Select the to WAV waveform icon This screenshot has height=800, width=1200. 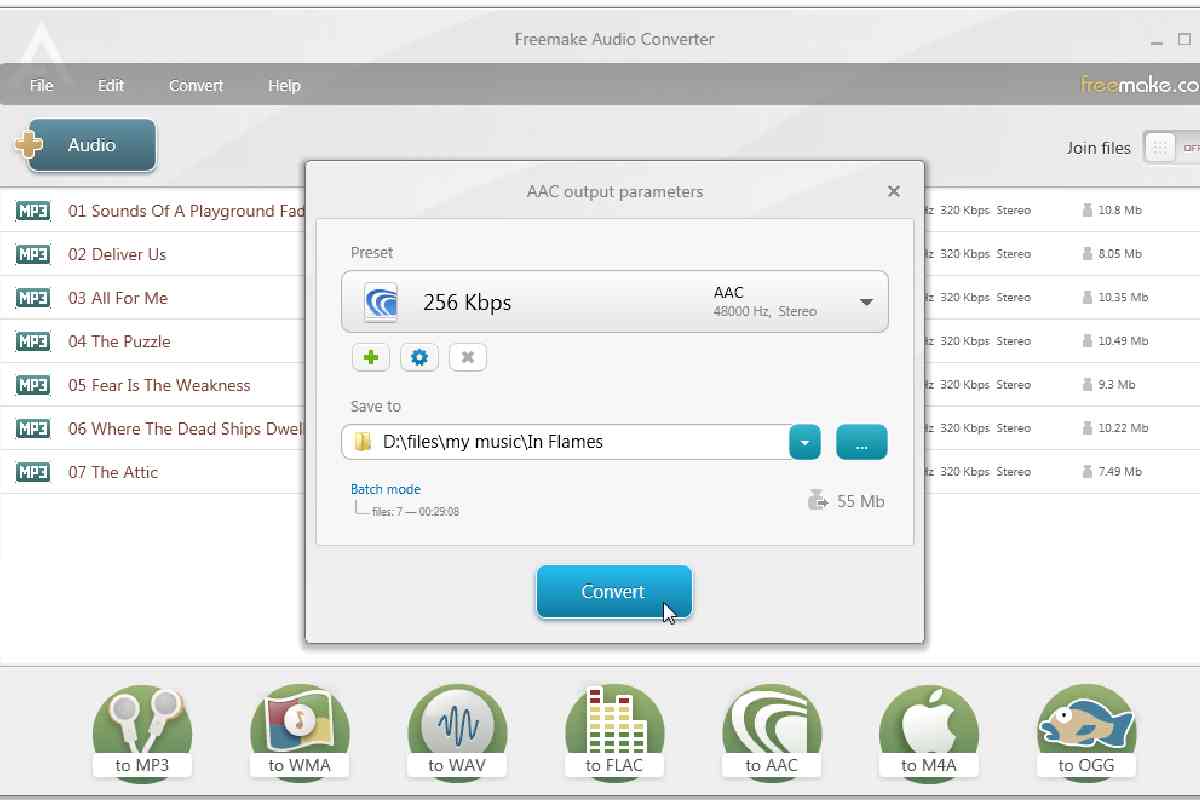tap(457, 731)
